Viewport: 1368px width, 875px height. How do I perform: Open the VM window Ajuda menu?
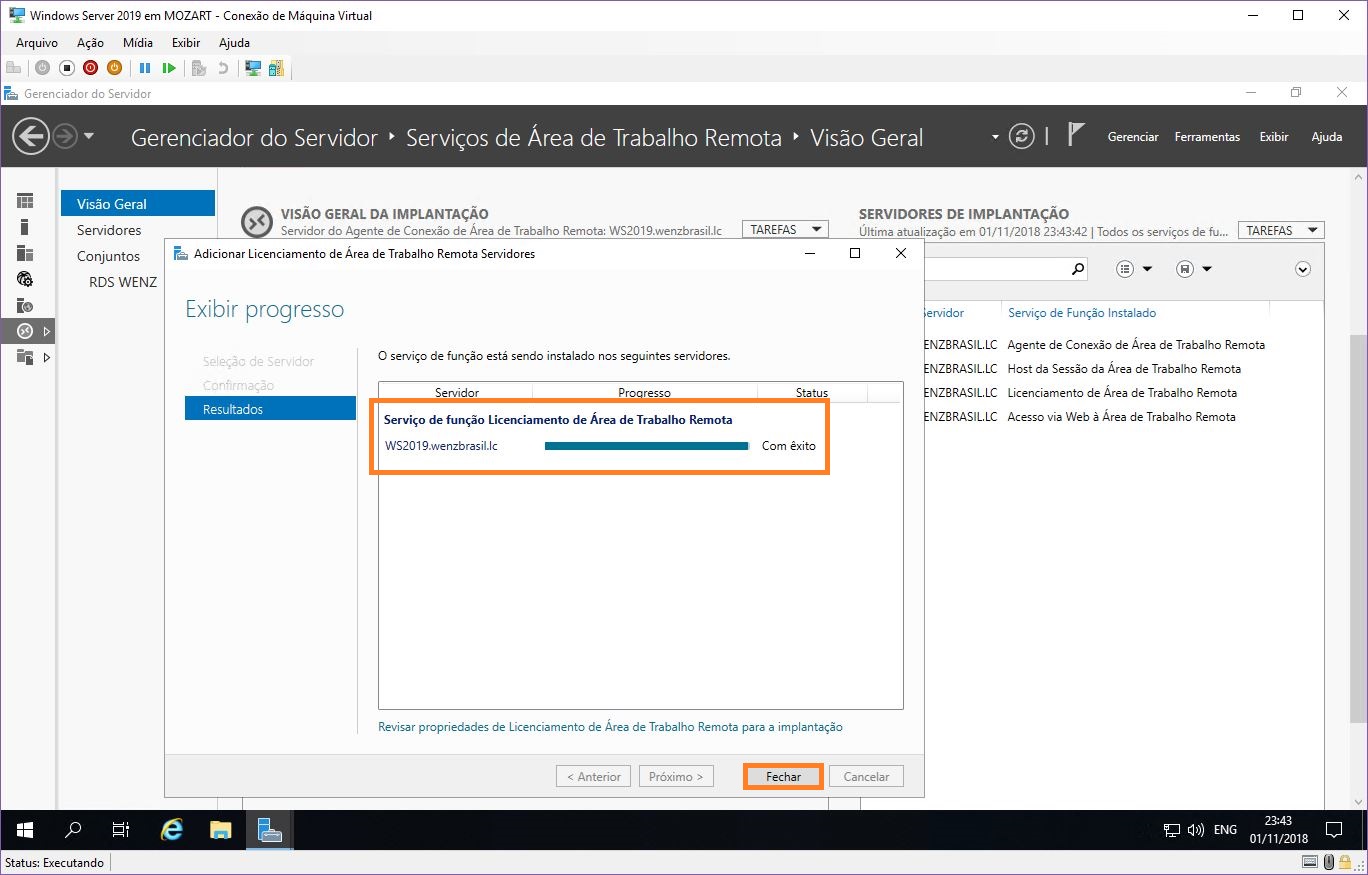coord(234,43)
